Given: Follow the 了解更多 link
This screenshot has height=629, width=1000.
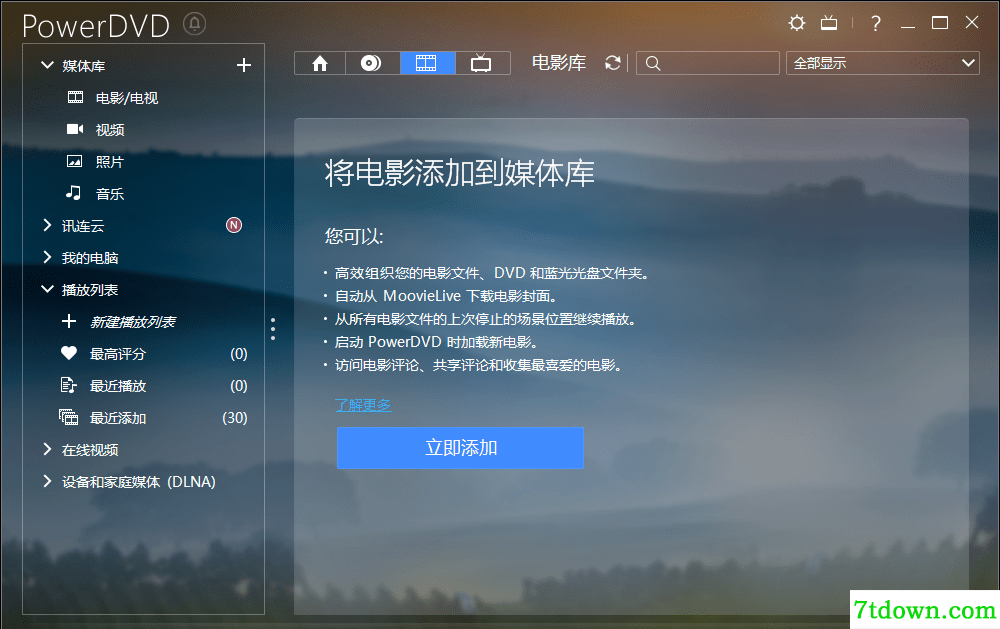Looking at the screenshot, I should coord(363,404).
